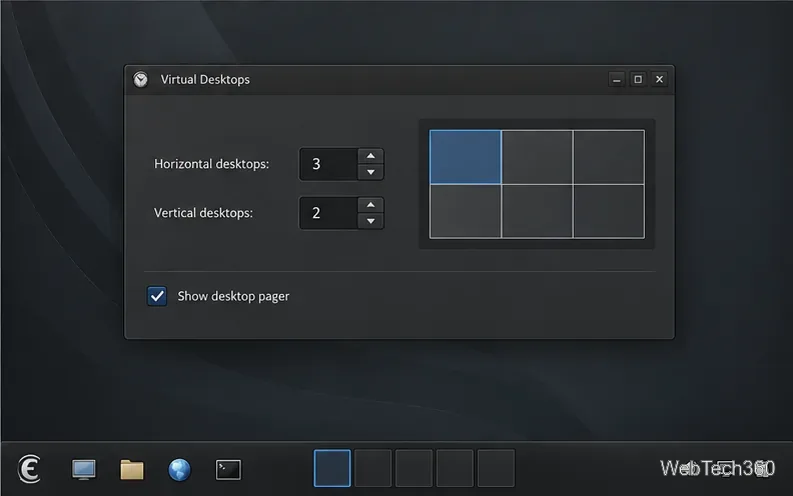793x496 pixels.
Task: Launch the computer monitor icon in taskbar
Action: coord(83,469)
